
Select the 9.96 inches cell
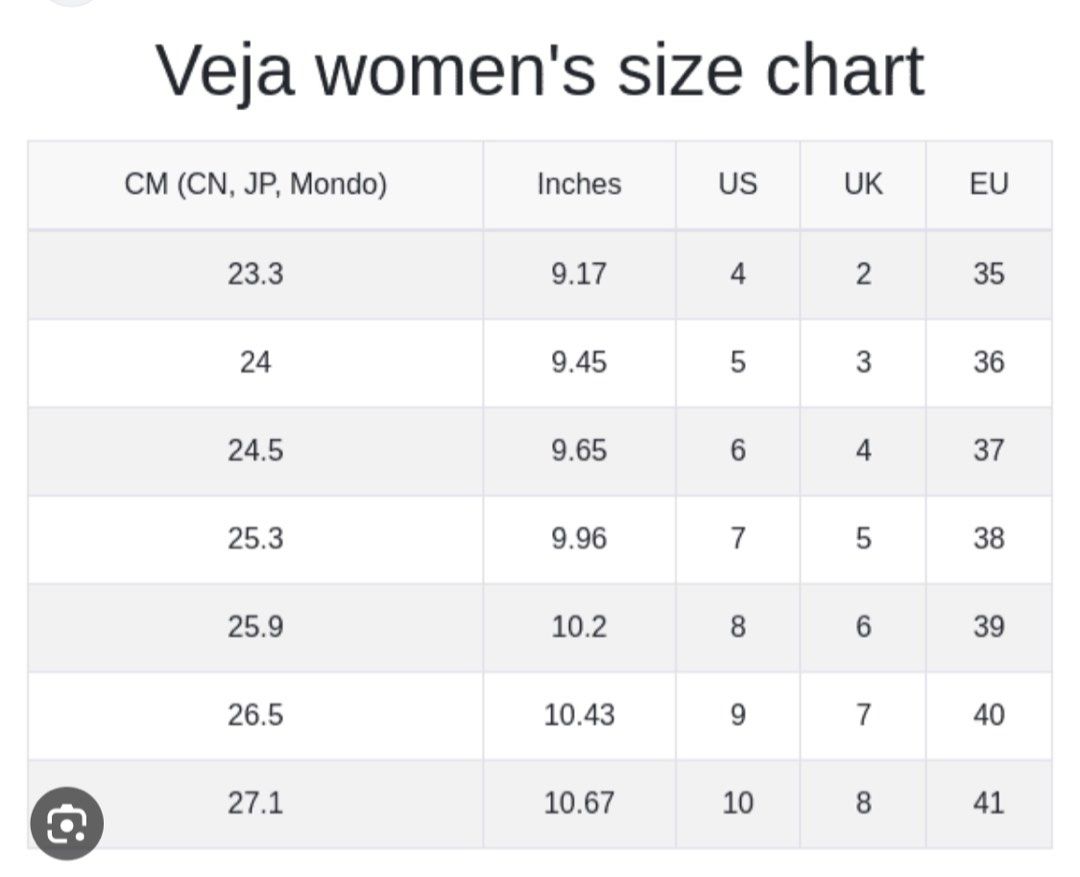pos(579,538)
